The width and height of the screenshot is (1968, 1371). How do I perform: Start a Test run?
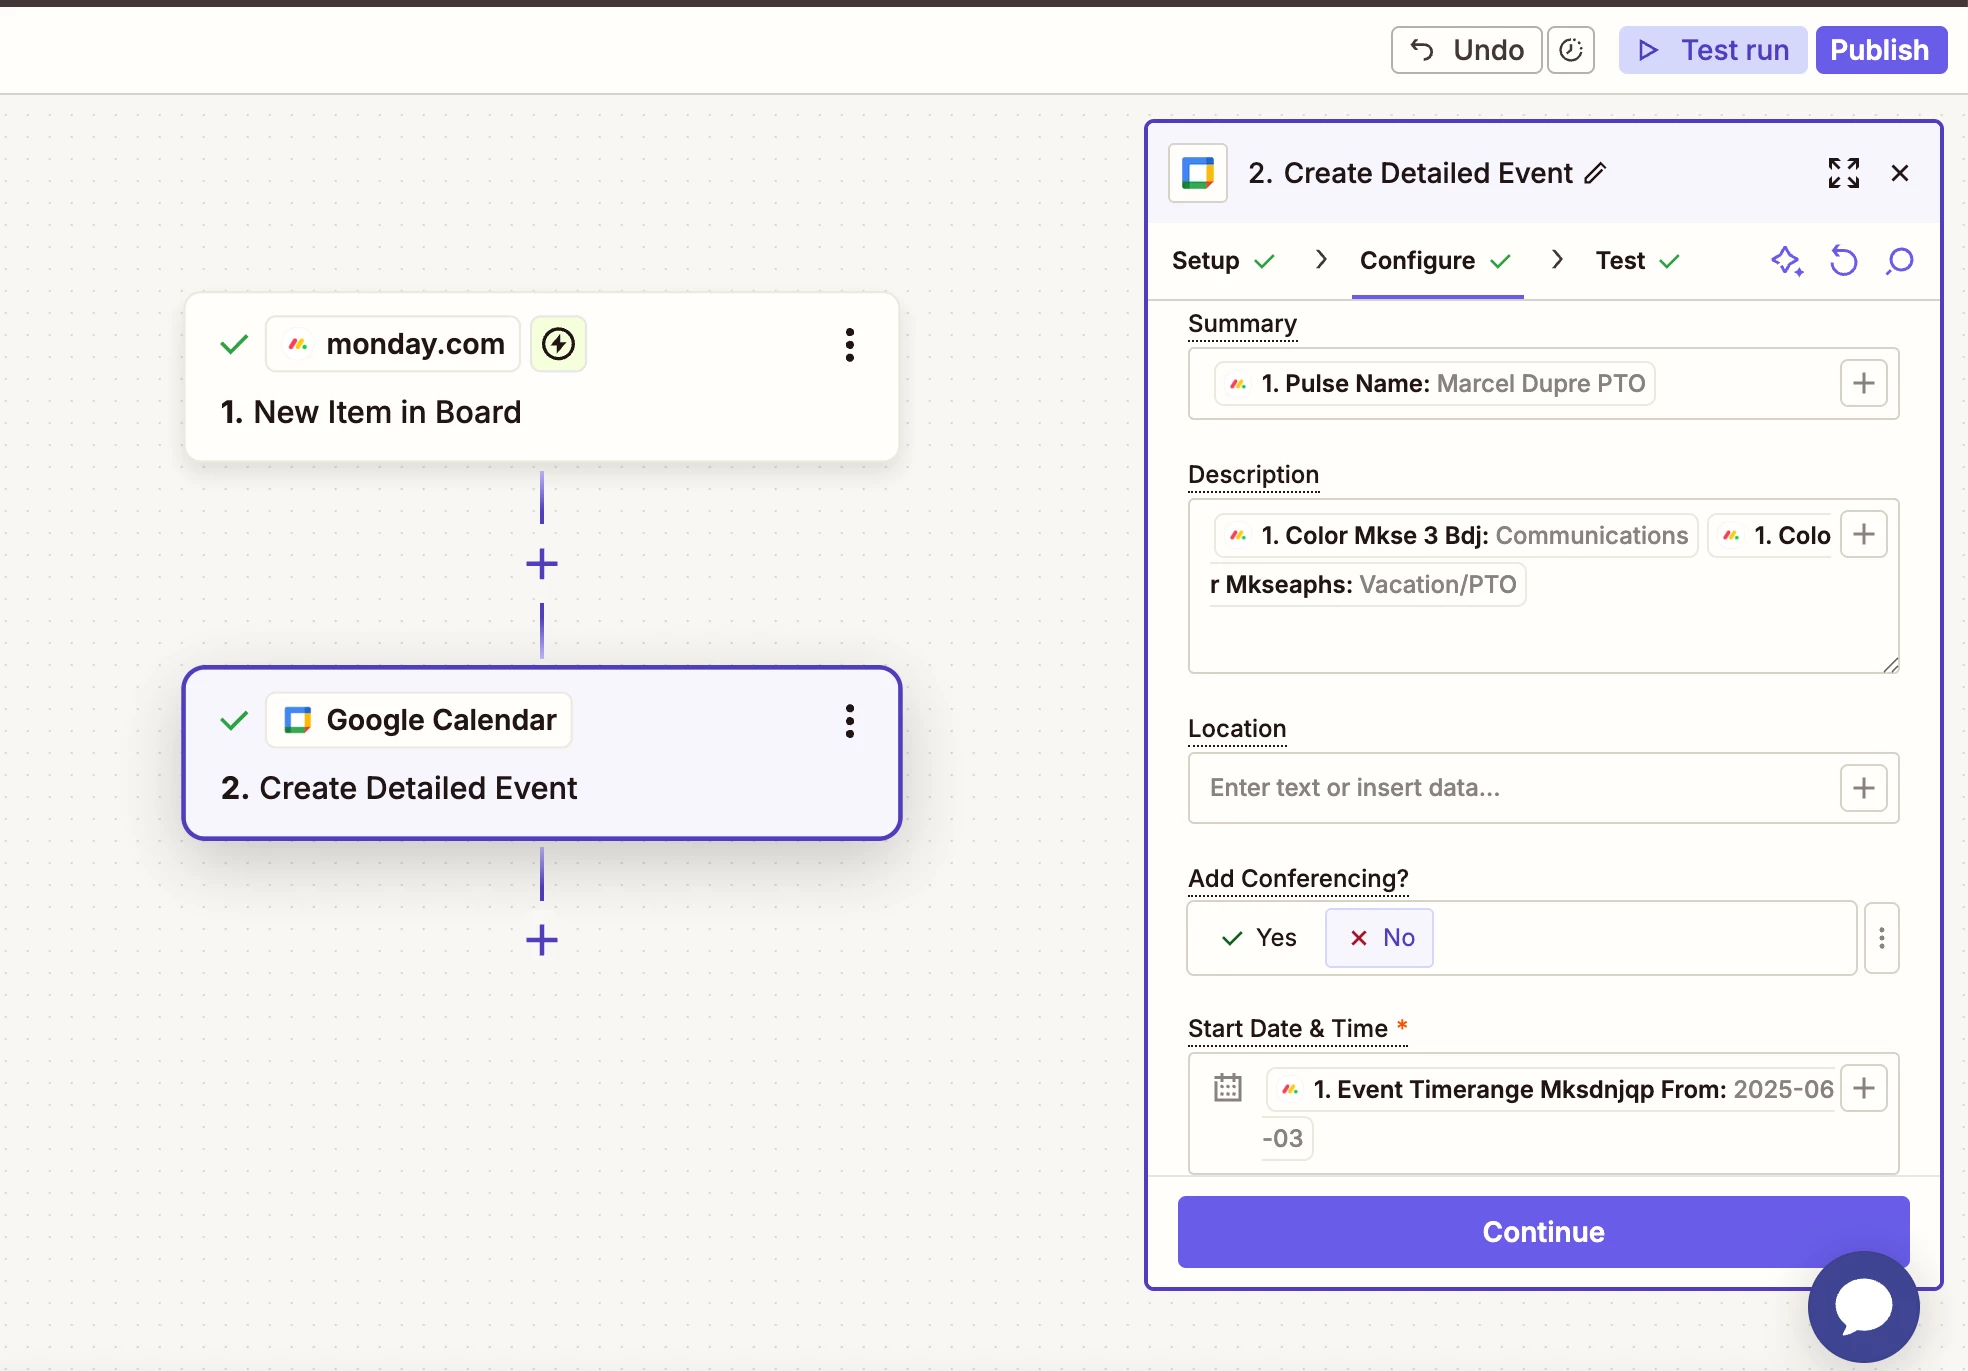tap(1713, 50)
